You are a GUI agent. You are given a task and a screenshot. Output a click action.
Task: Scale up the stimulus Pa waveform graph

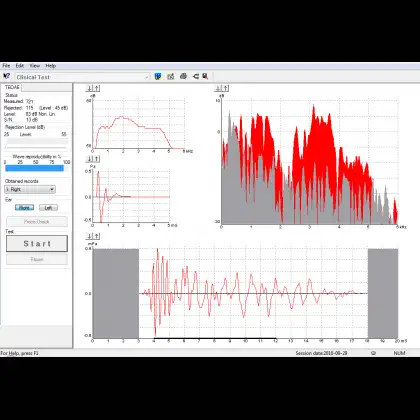96,159
